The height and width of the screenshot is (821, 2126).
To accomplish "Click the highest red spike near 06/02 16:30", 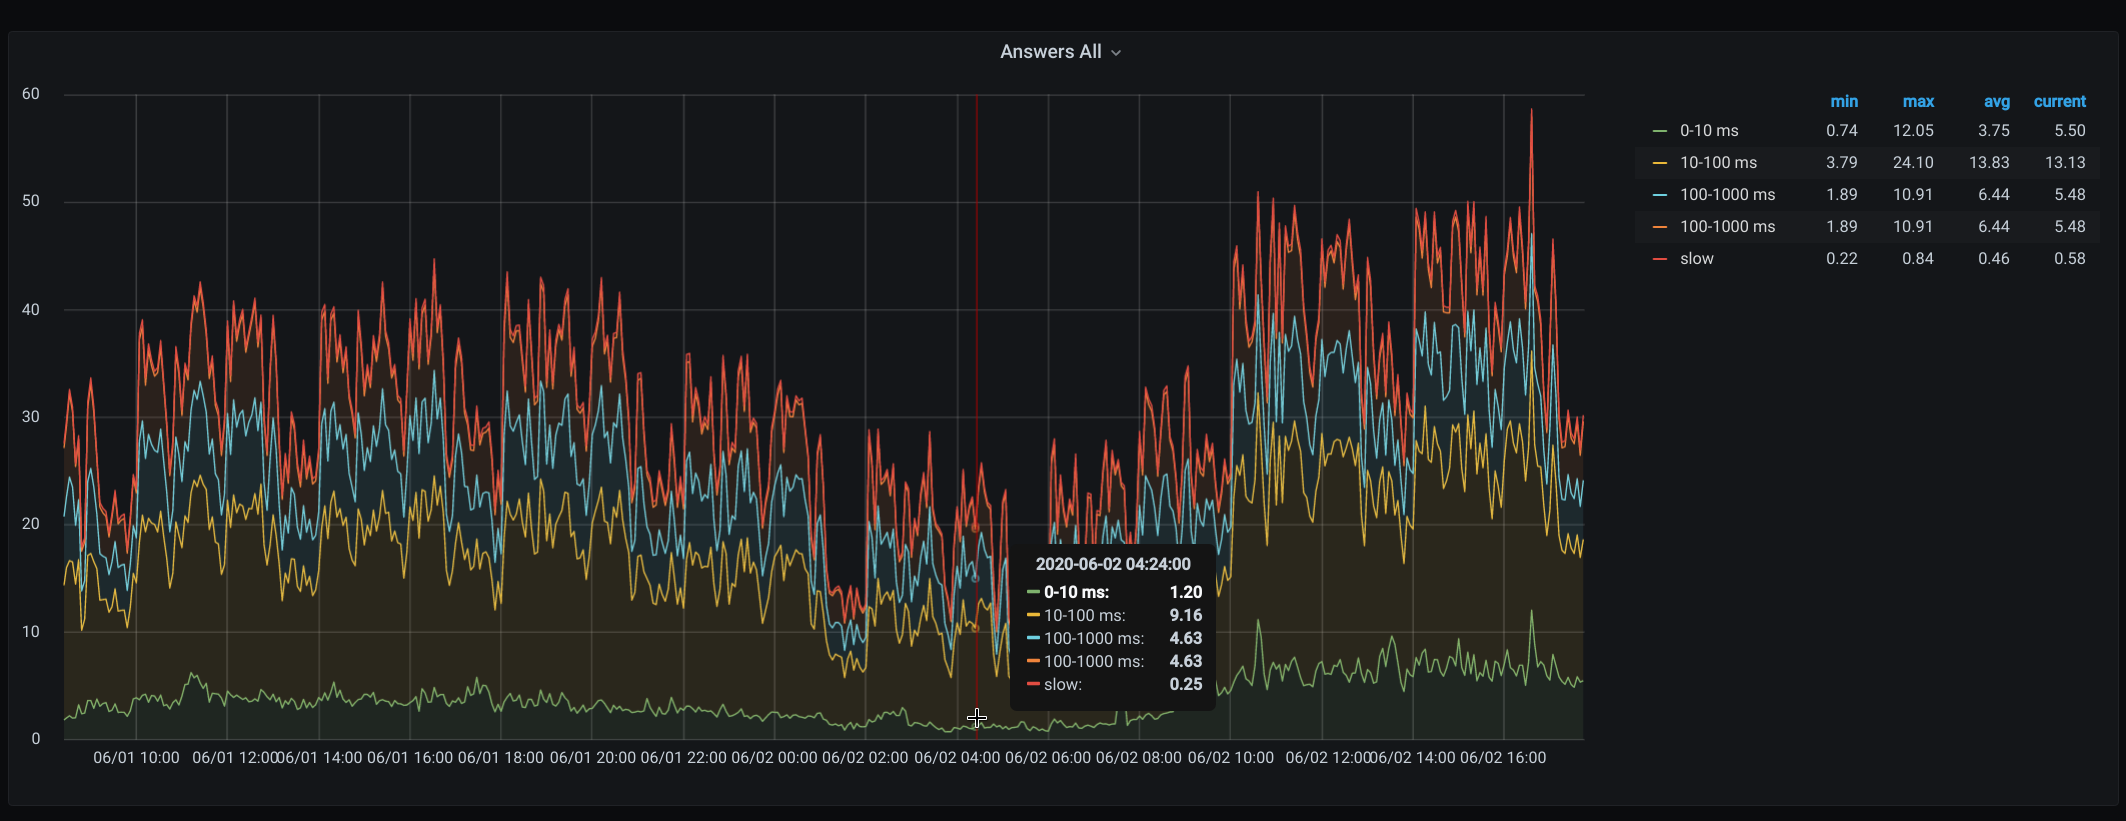I will click(x=1531, y=112).
